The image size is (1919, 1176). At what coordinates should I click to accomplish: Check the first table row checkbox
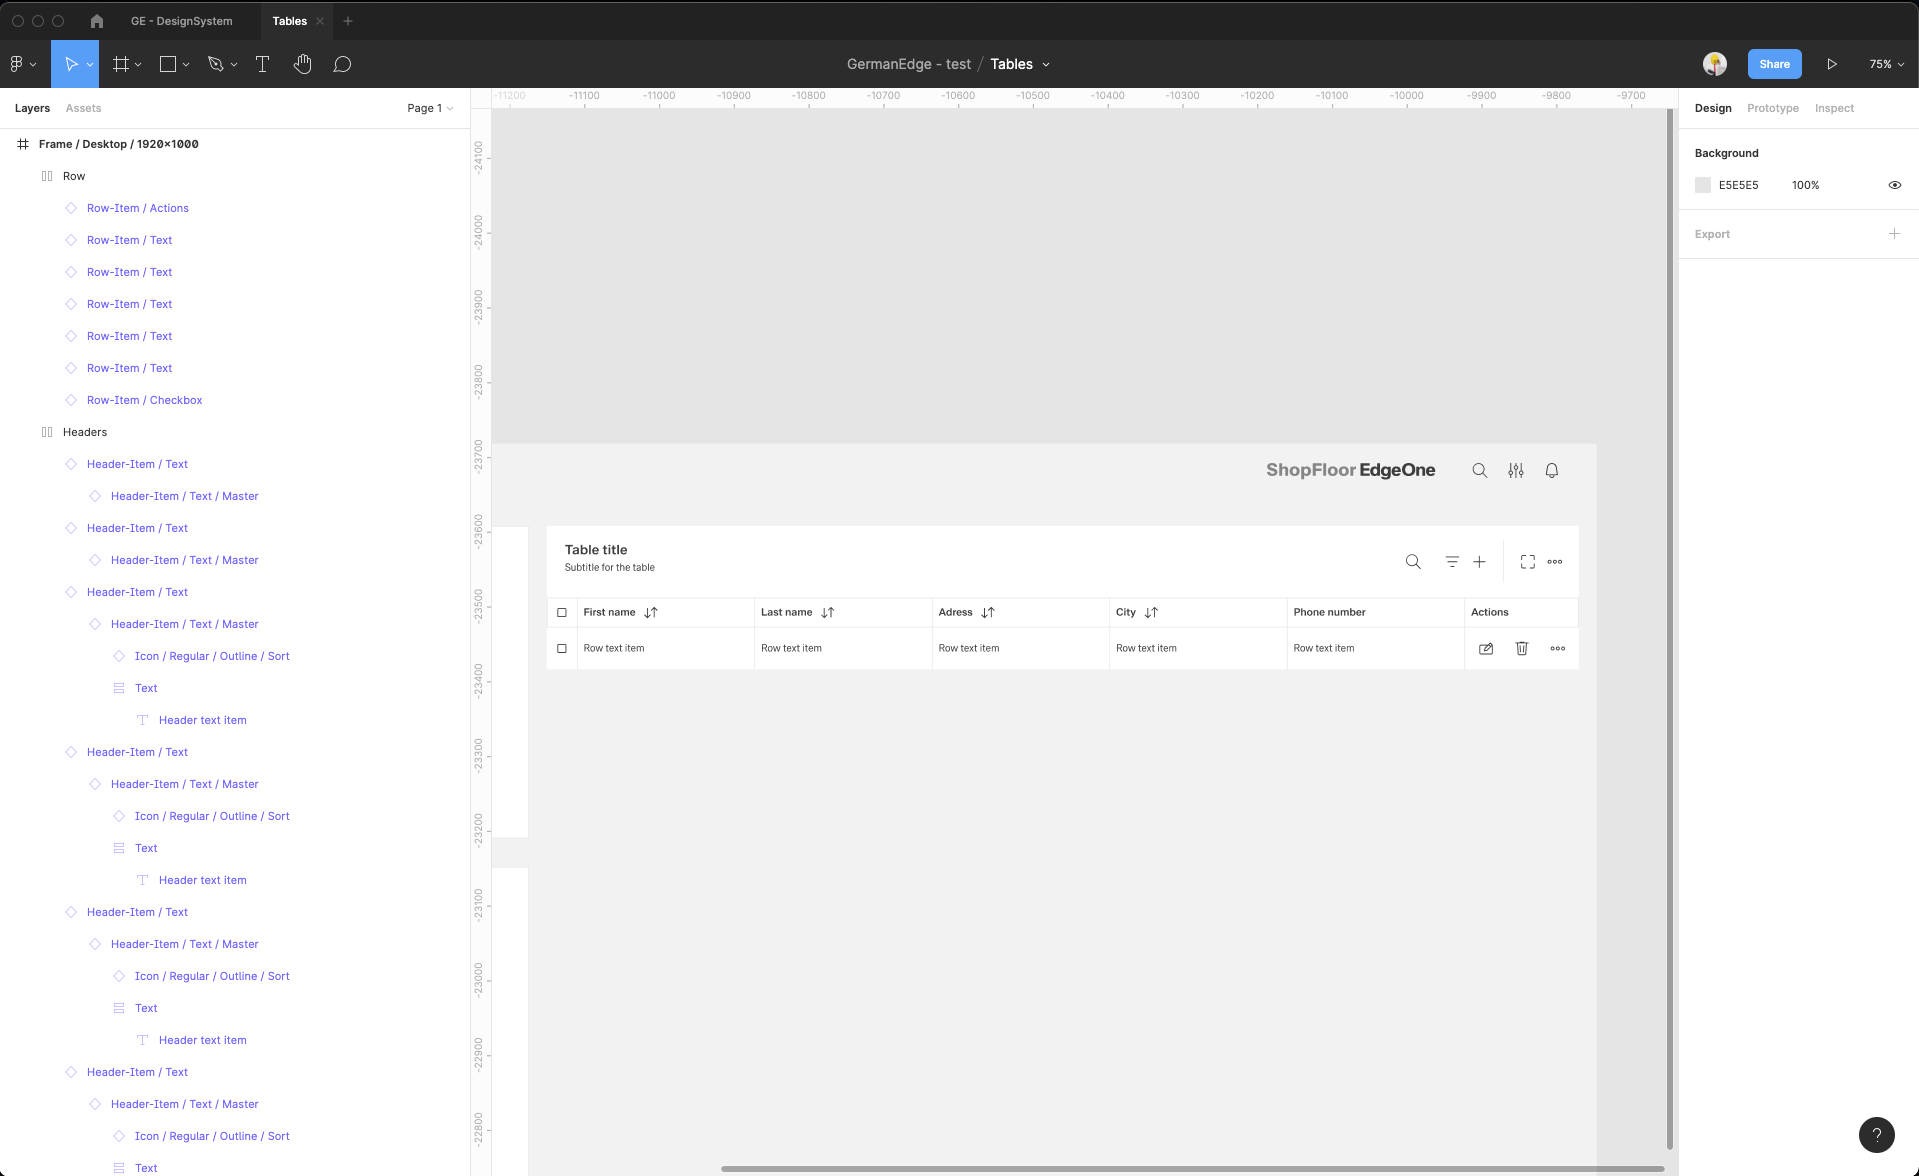tap(562, 648)
